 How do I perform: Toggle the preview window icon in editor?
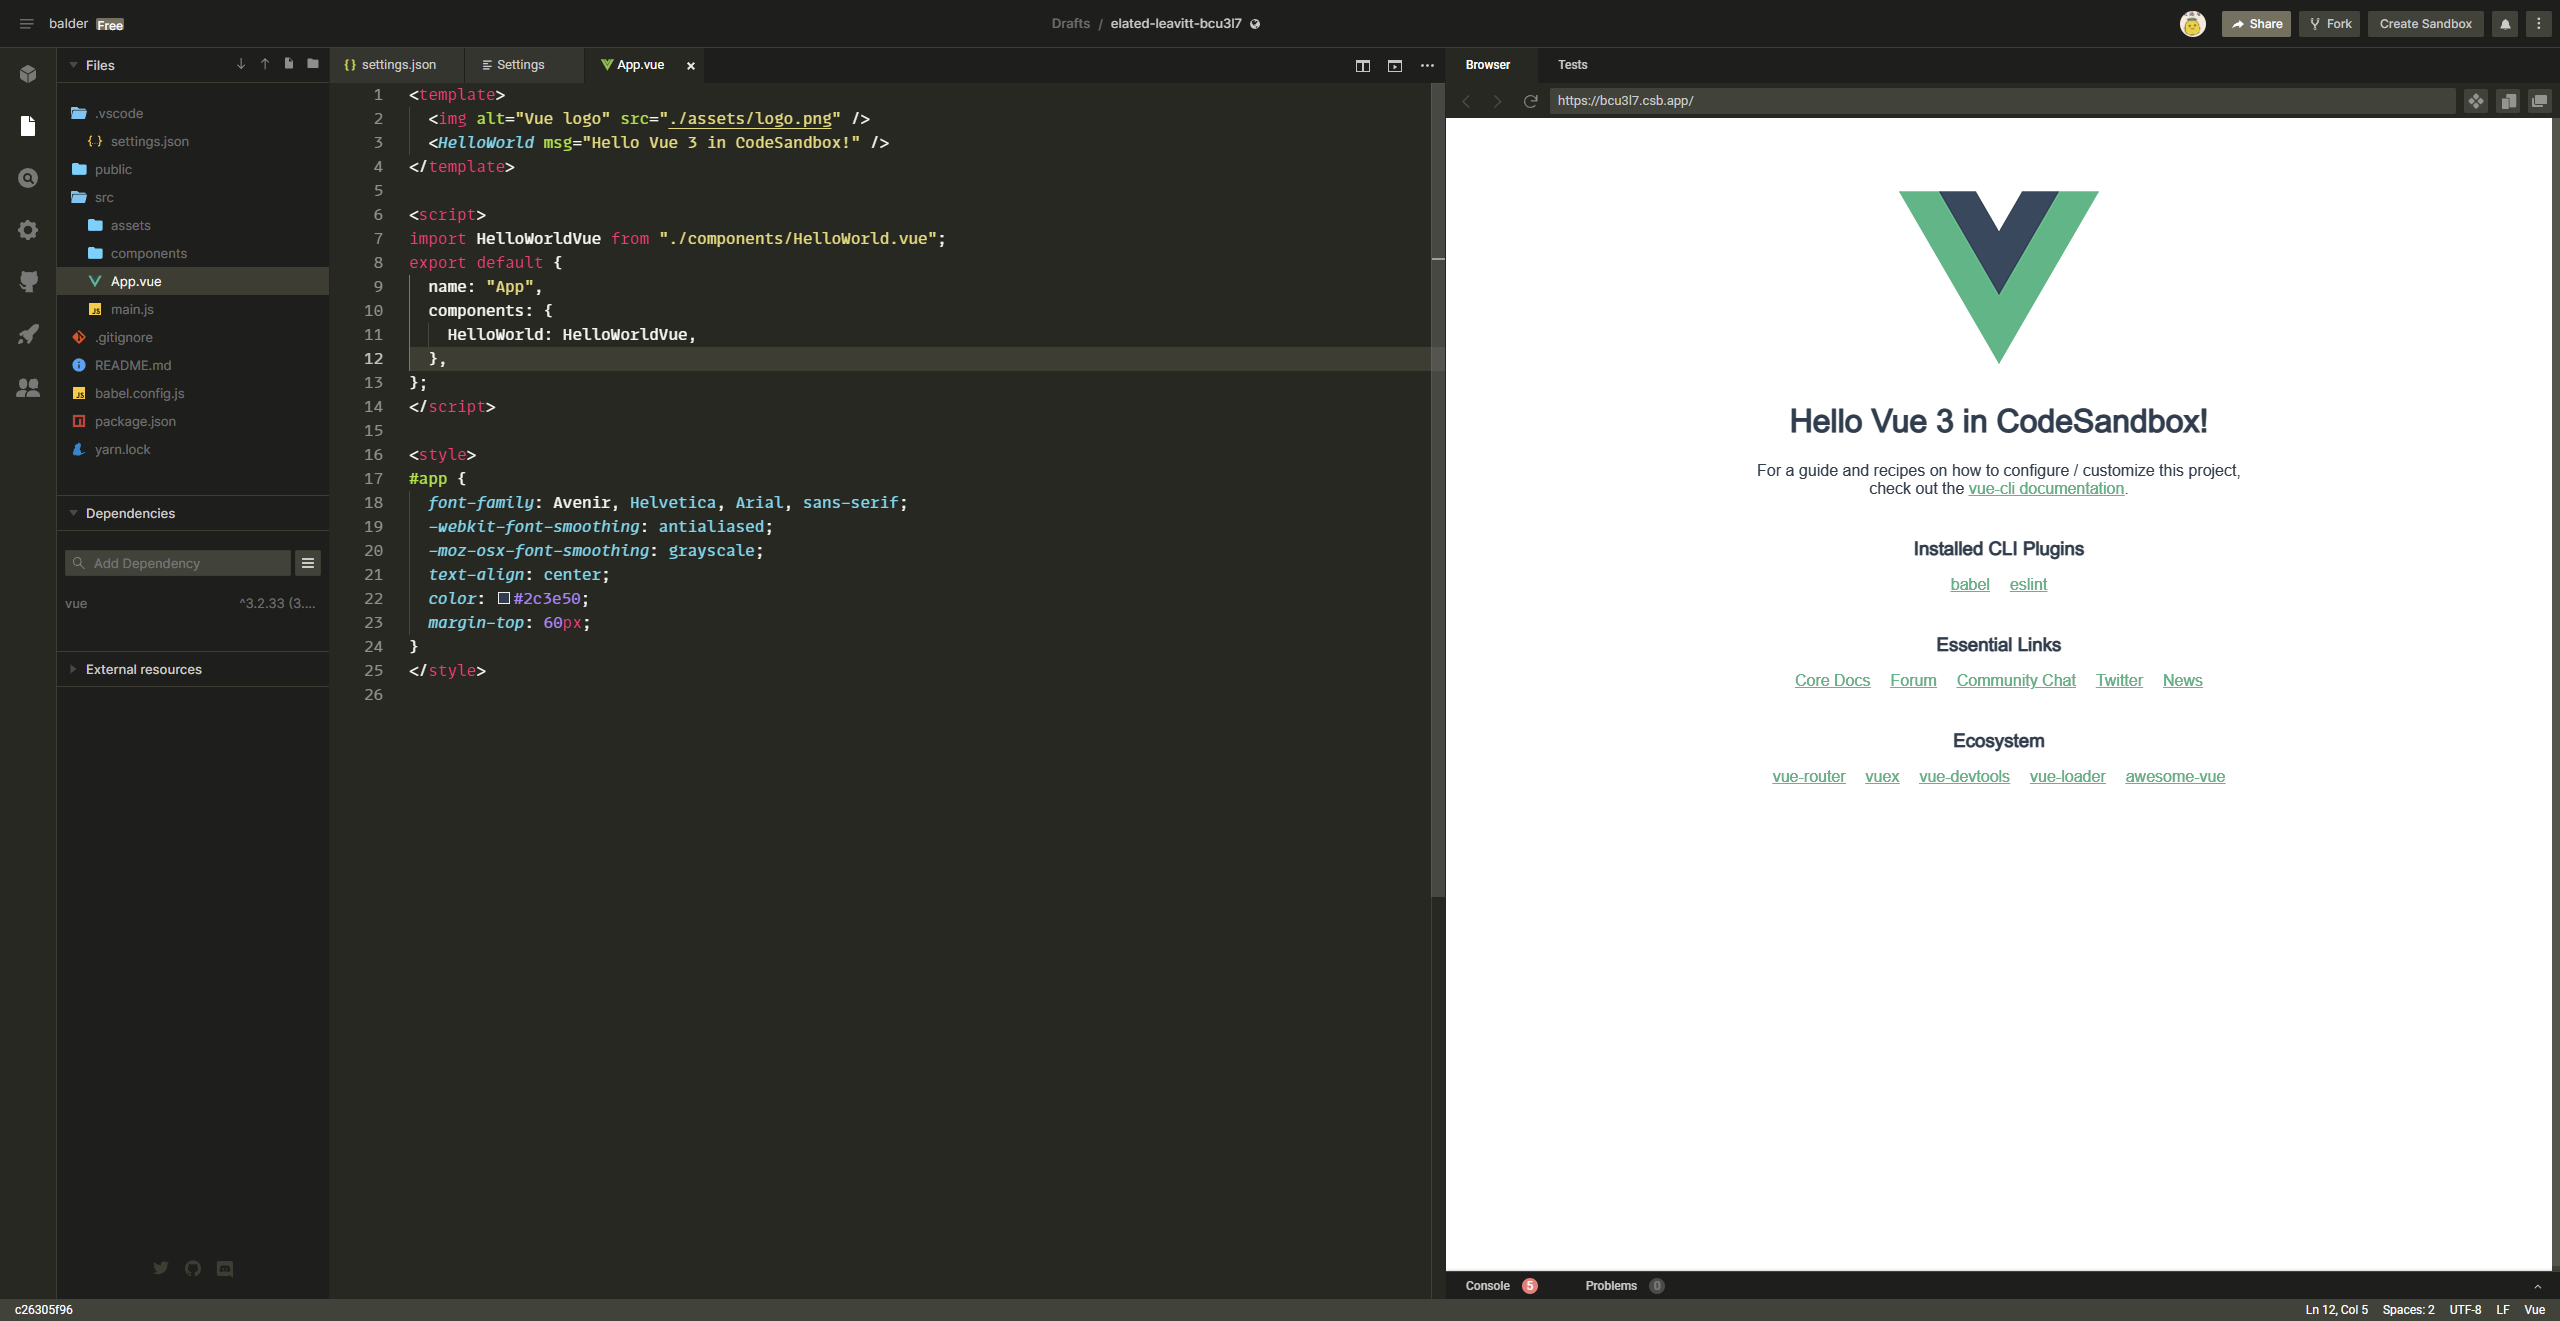point(1394,66)
